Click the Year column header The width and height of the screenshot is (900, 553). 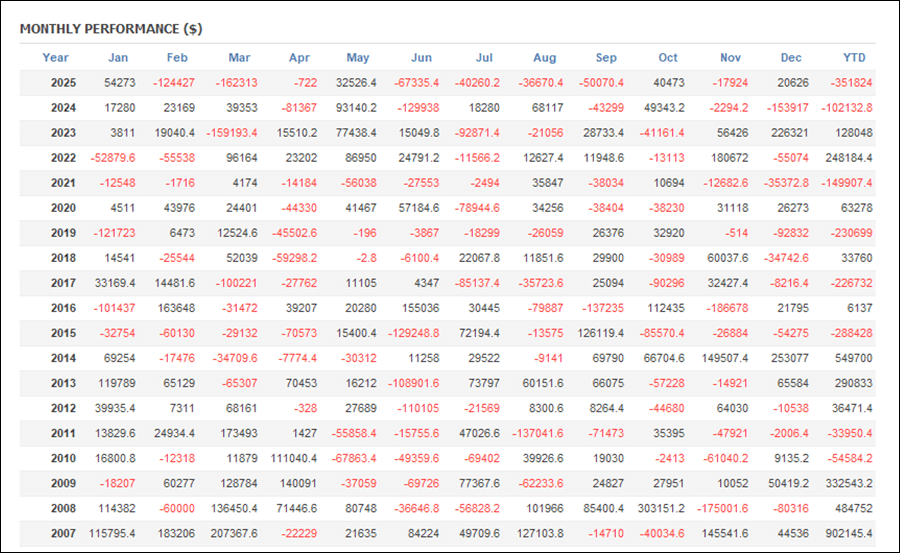coord(56,57)
